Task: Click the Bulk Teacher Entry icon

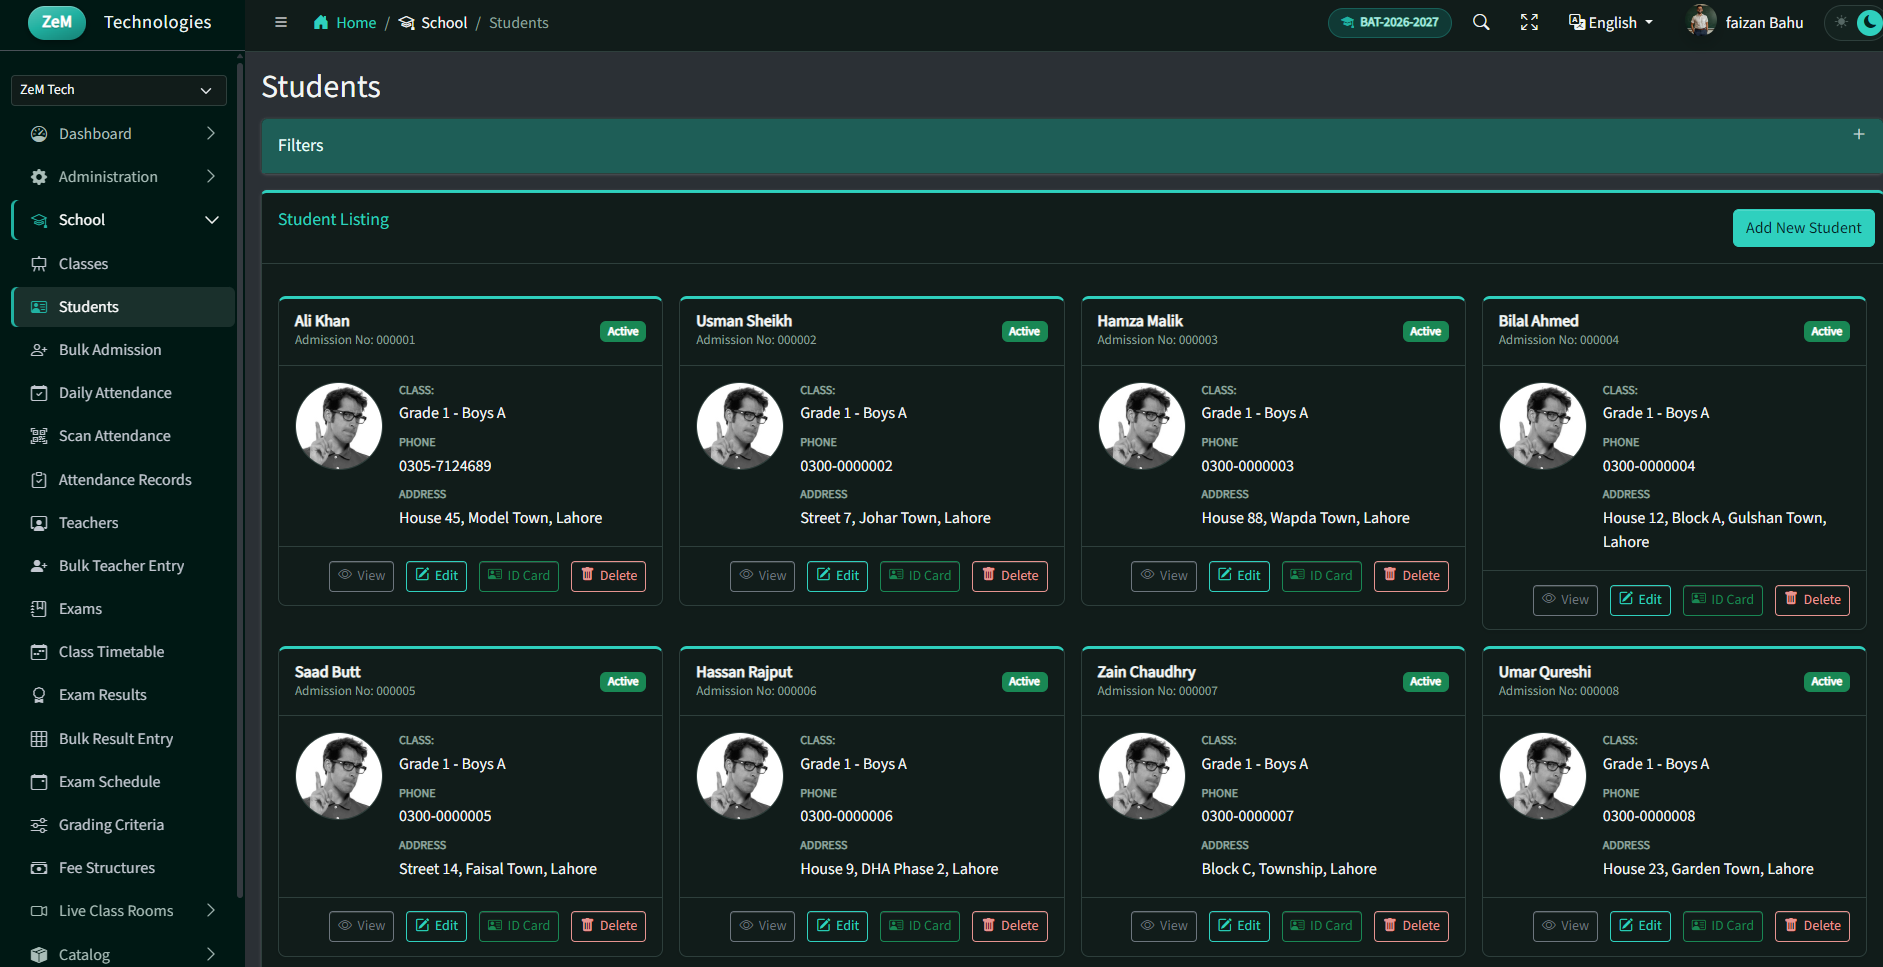Action: [x=39, y=566]
